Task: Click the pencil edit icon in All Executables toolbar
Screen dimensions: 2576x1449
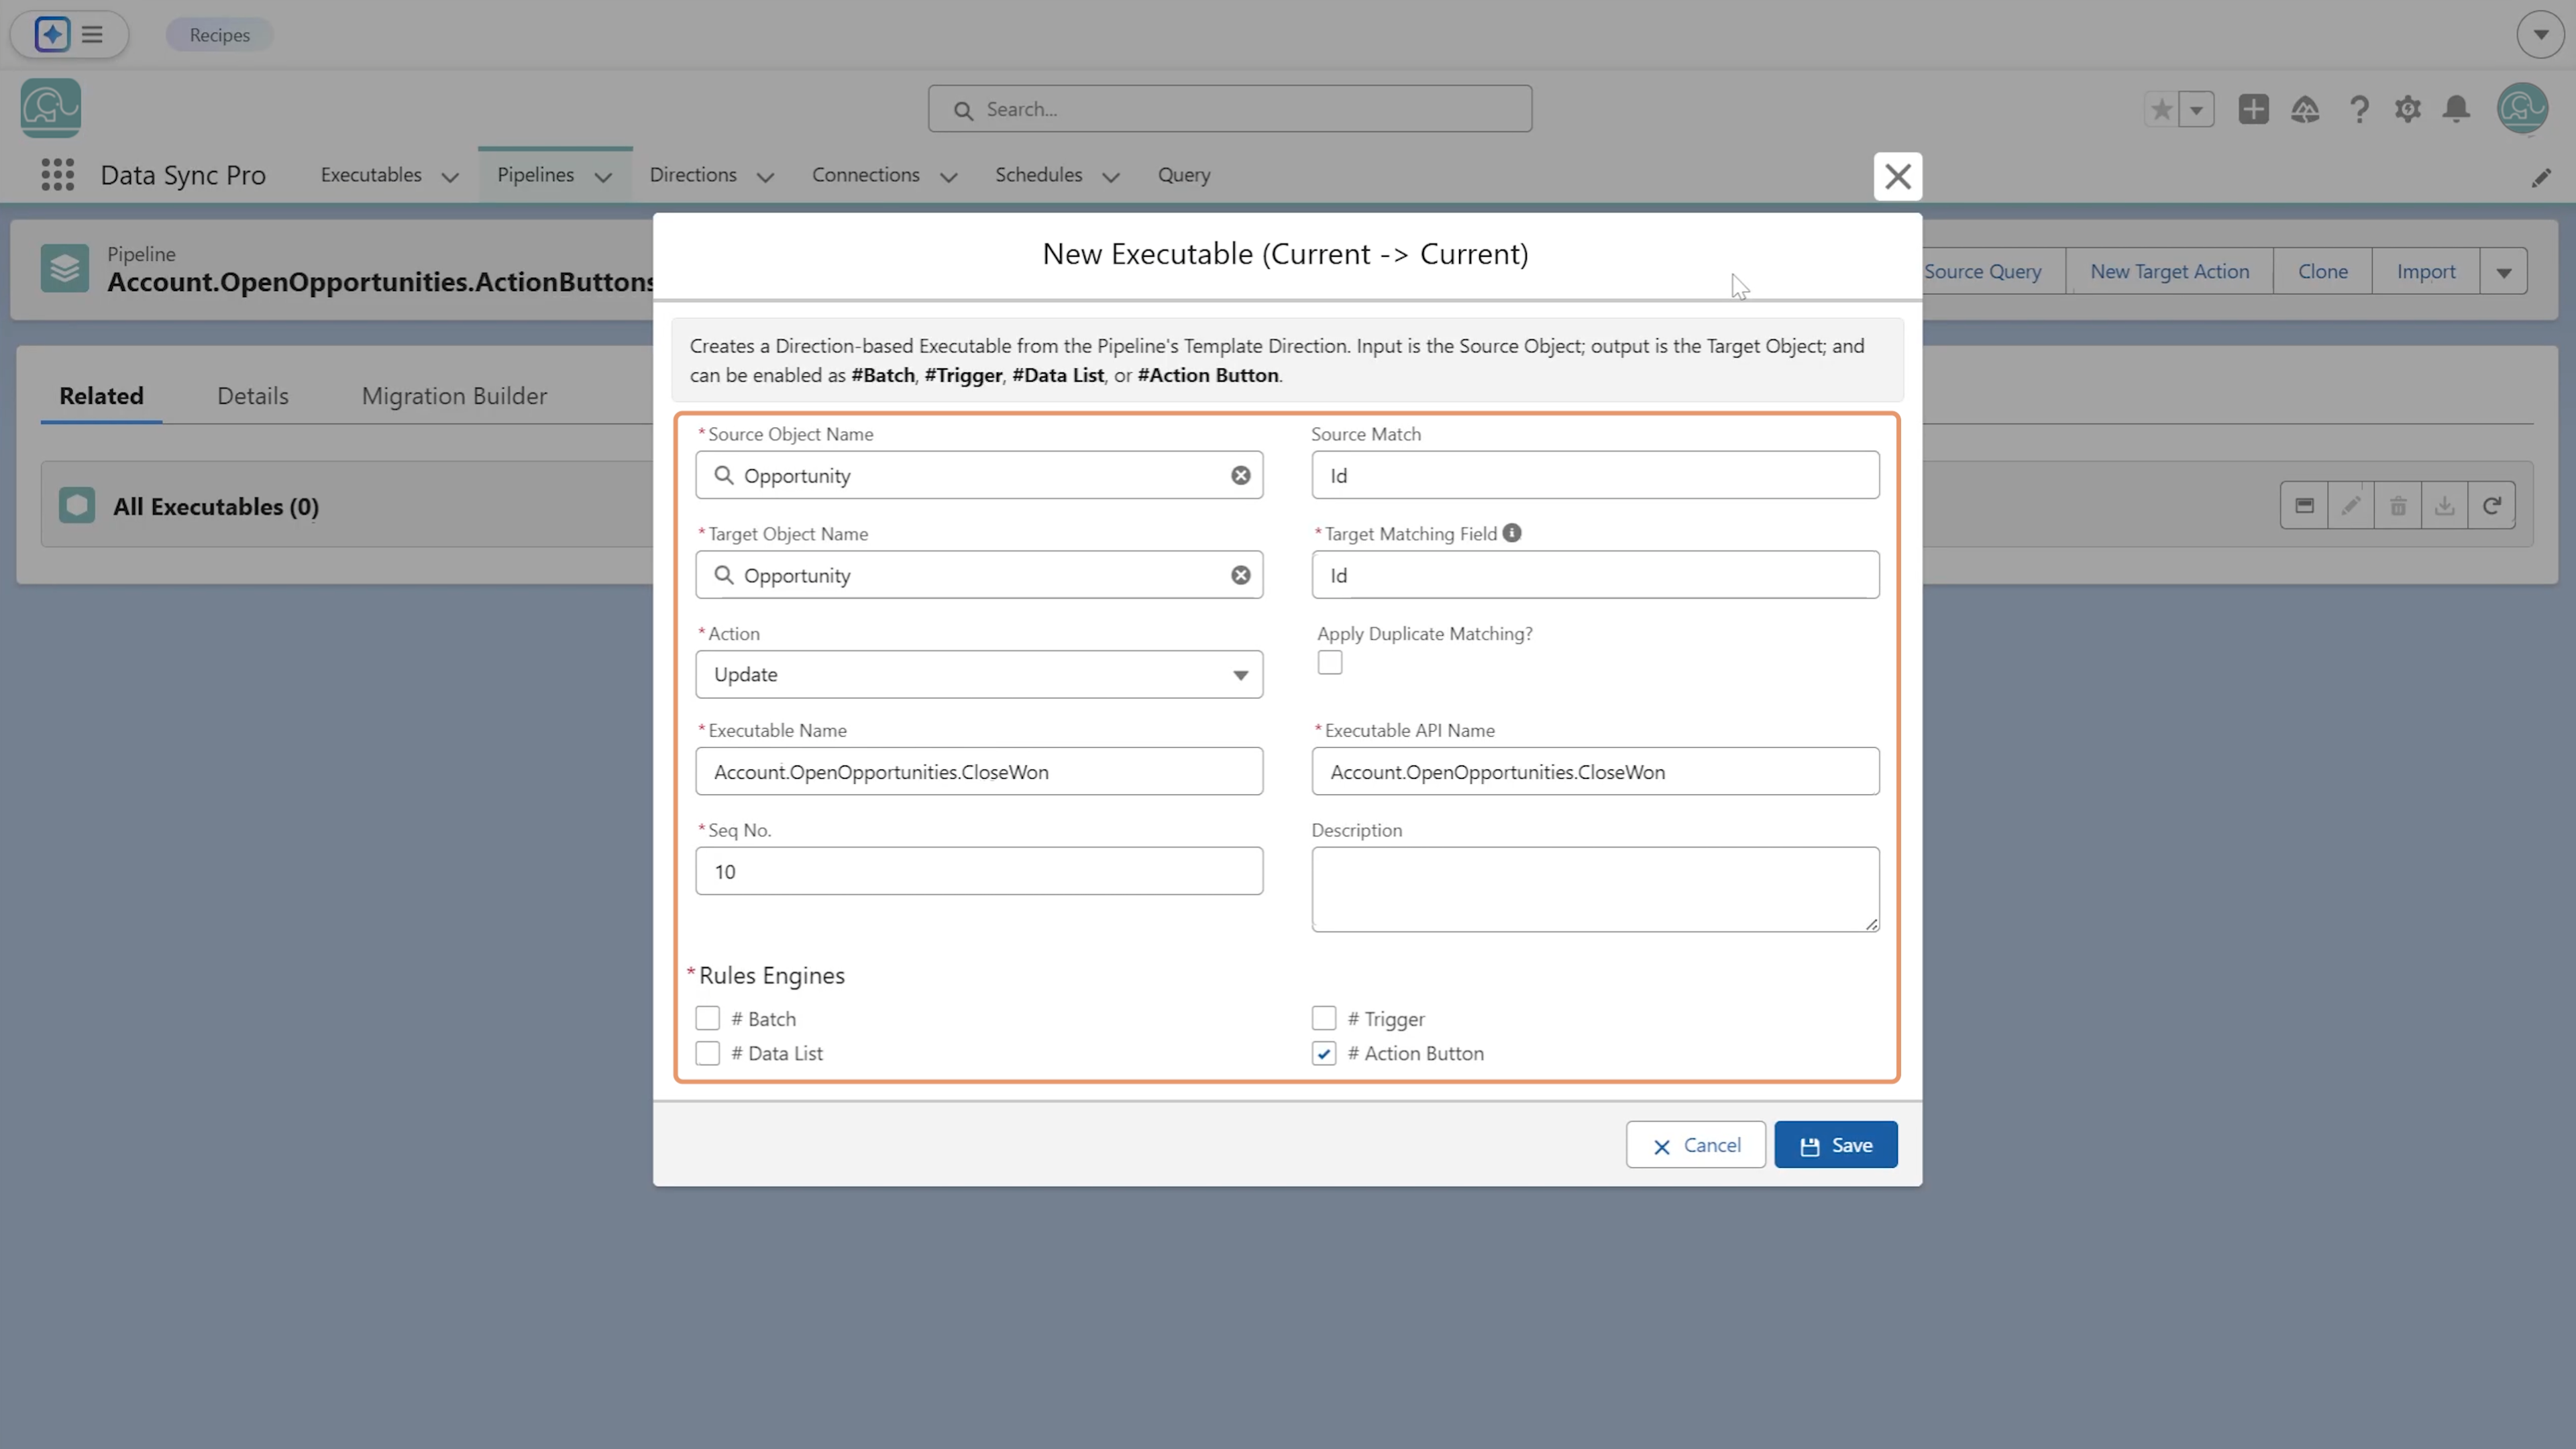Action: (x=2351, y=505)
